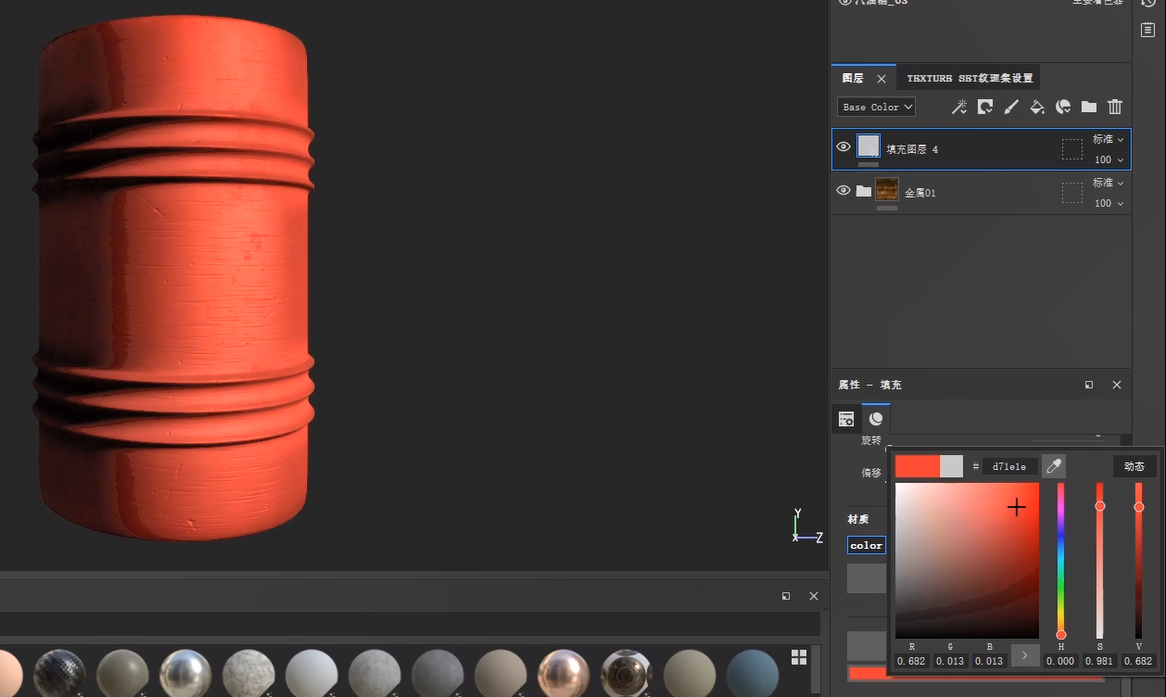Toggle the color material channel button

pos(866,545)
